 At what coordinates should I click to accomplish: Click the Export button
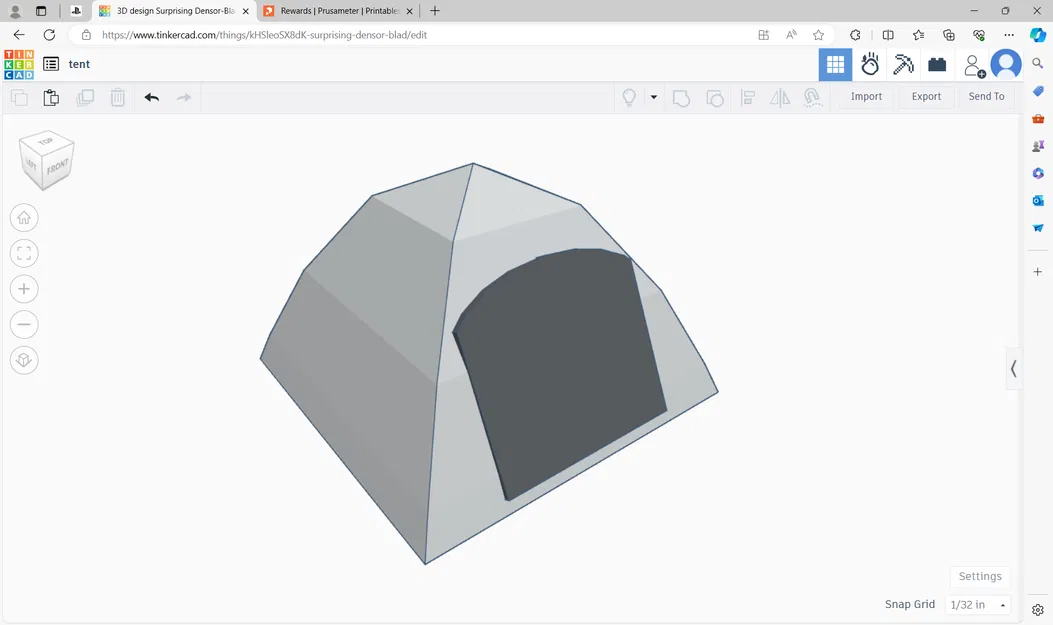[925, 96]
